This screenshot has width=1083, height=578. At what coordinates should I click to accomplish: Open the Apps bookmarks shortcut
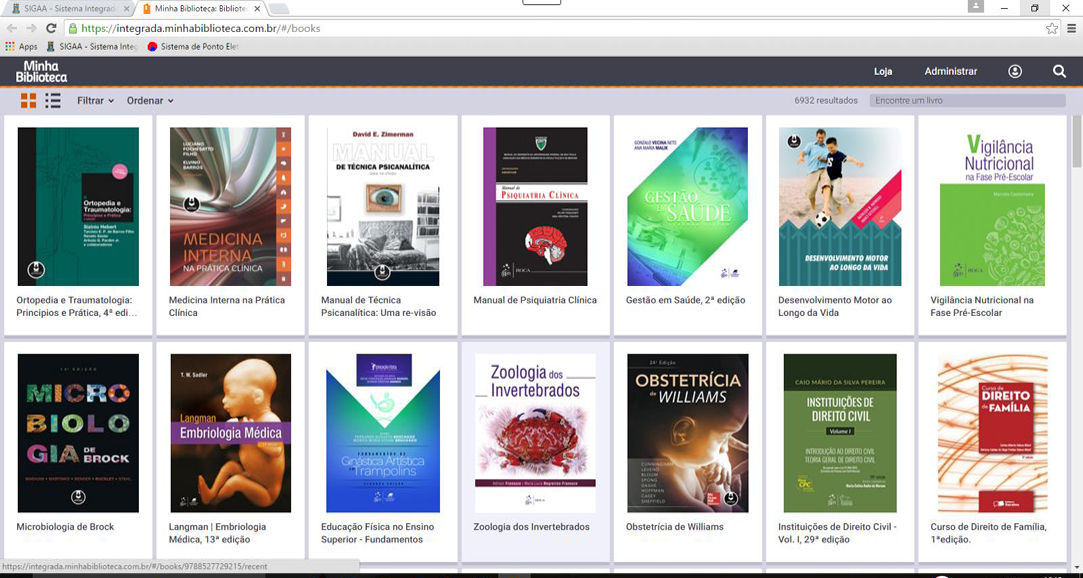21,46
